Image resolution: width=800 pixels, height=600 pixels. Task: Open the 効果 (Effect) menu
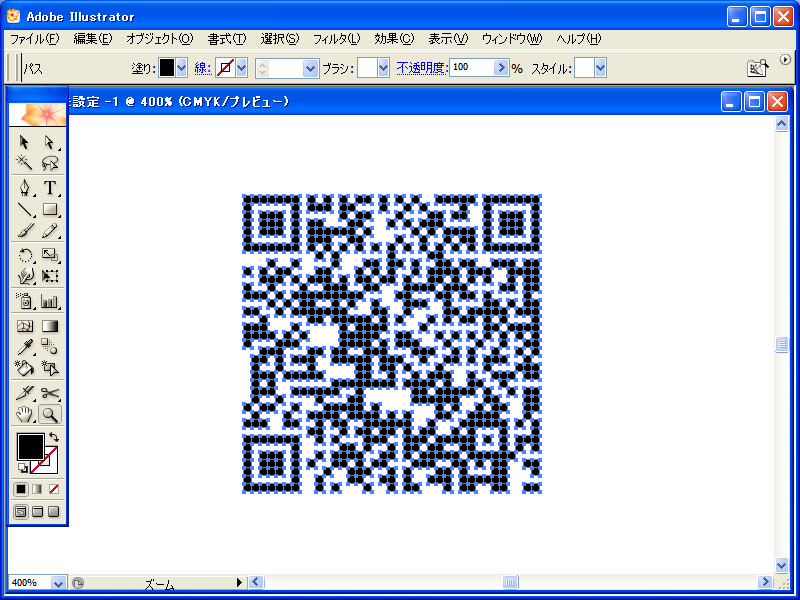(394, 39)
